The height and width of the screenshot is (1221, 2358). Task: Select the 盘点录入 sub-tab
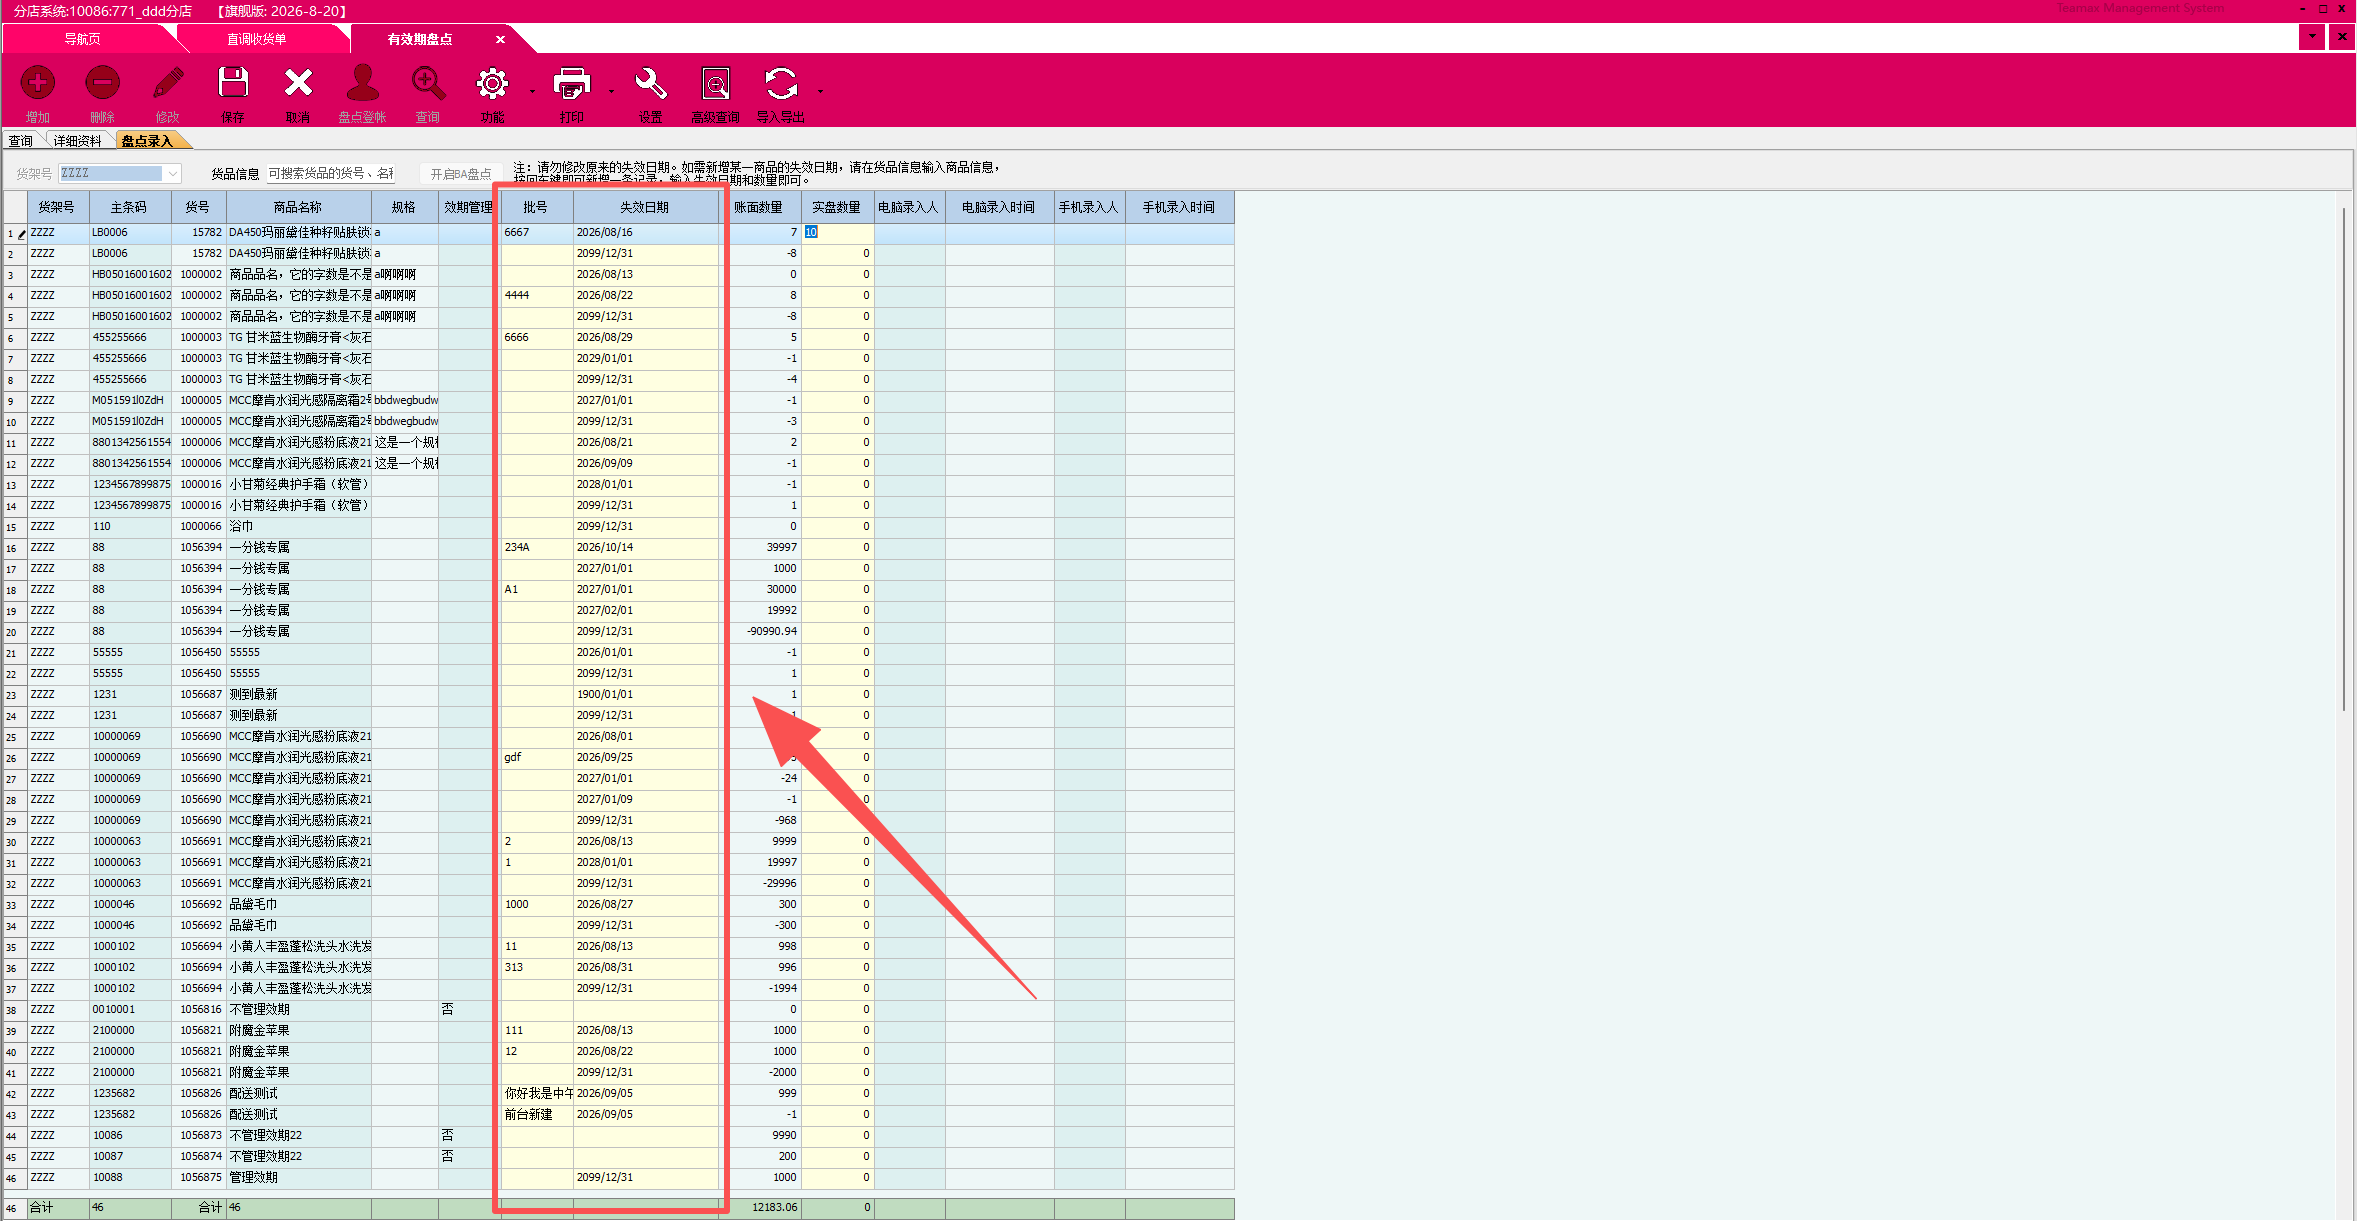click(x=147, y=141)
